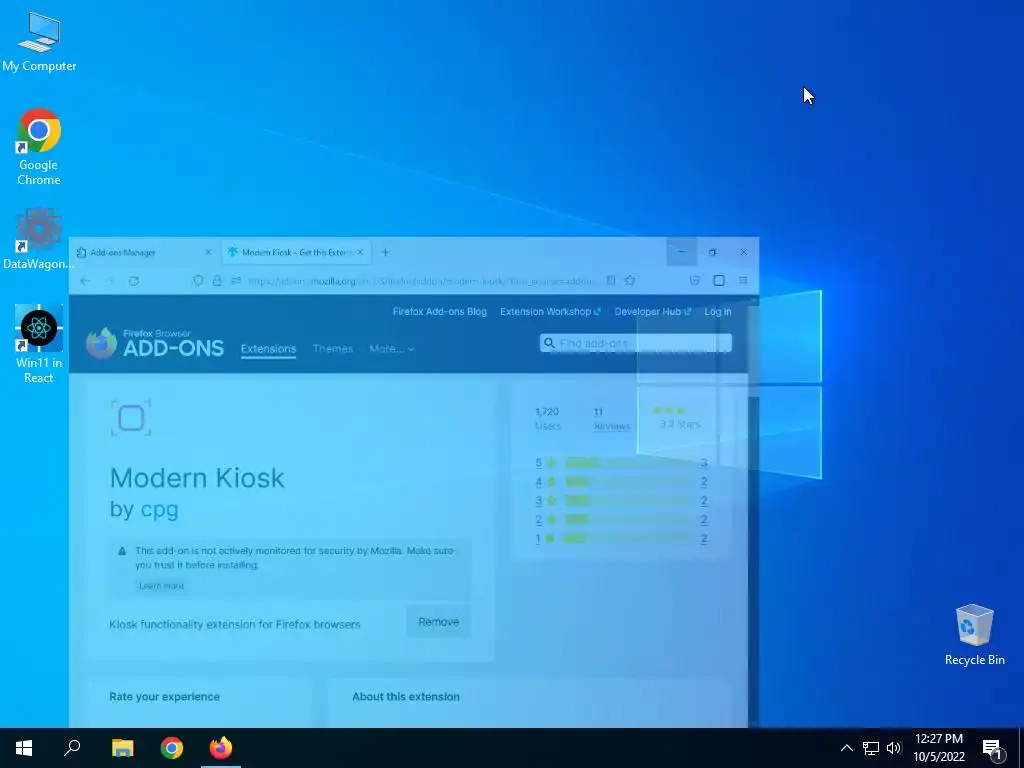Reload the Firefox page
The height and width of the screenshot is (768, 1024).
[134, 281]
